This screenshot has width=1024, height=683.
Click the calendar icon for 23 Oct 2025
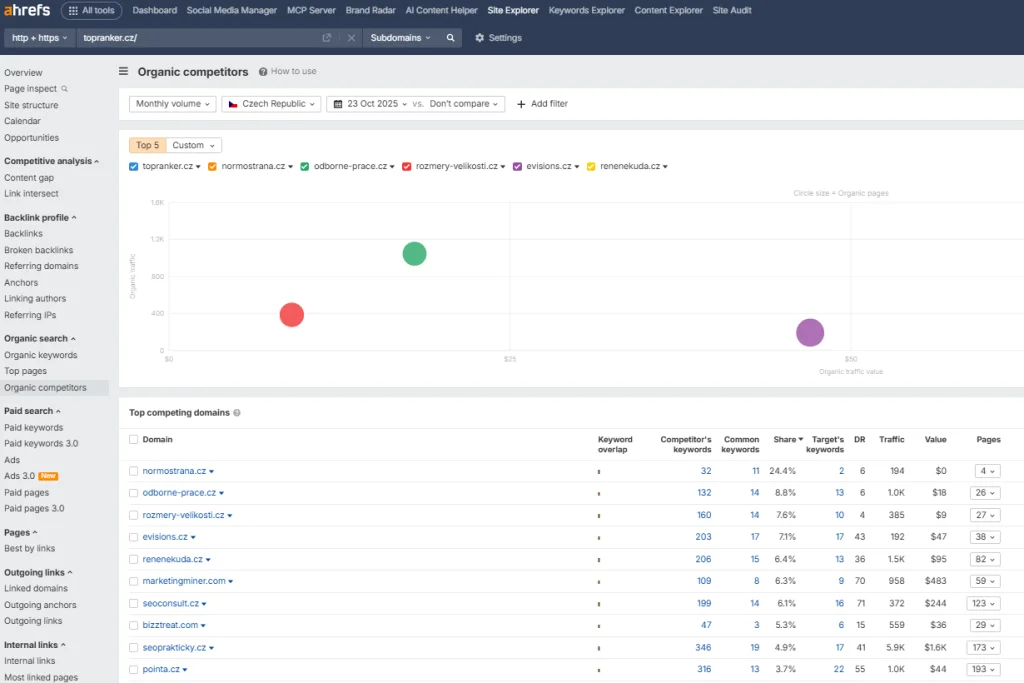(x=338, y=104)
